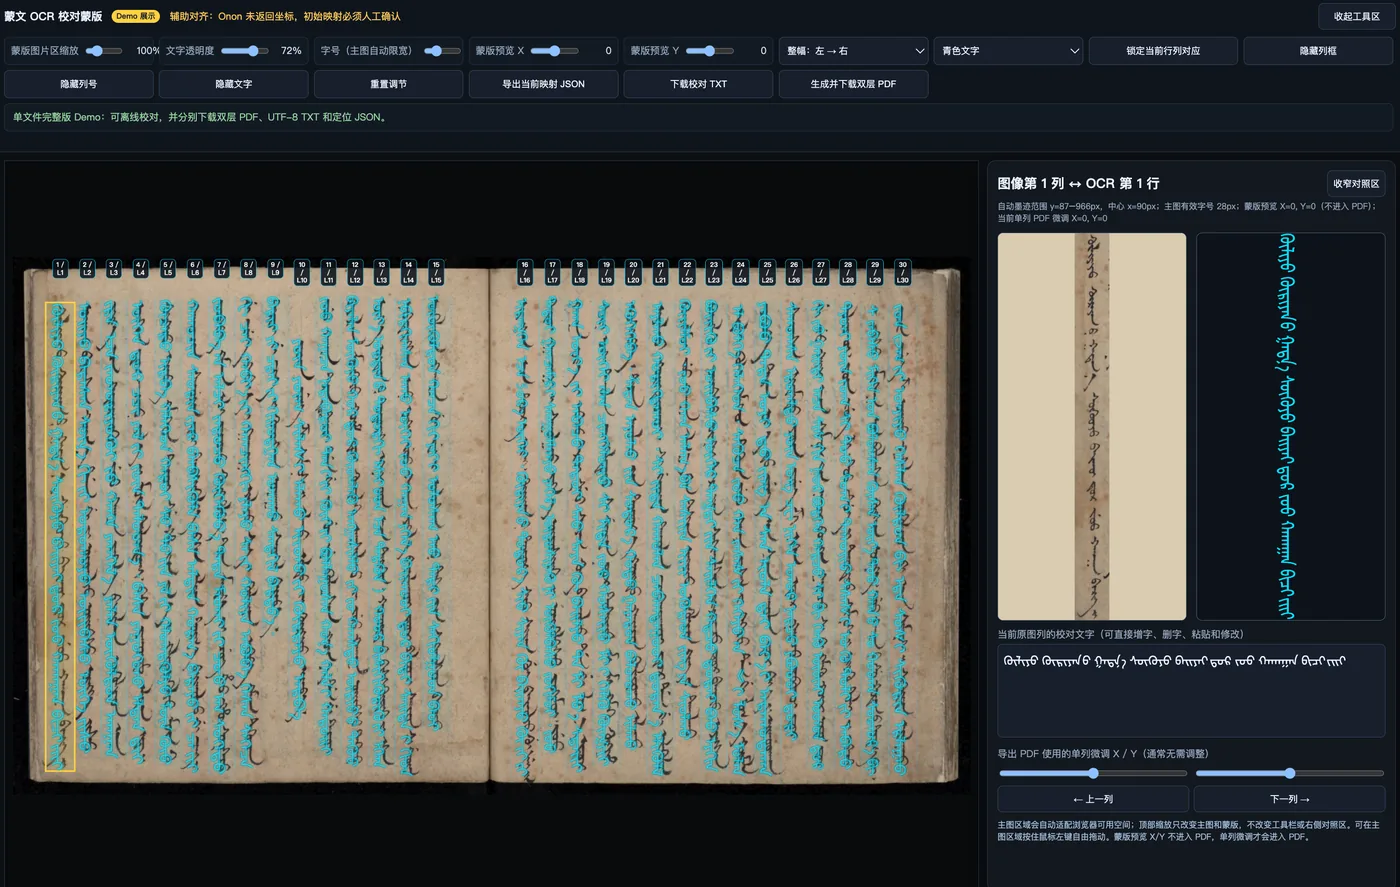Click the 蒙文 OCR 校对蒙版 title
The image size is (1400, 887).
tap(53, 17)
